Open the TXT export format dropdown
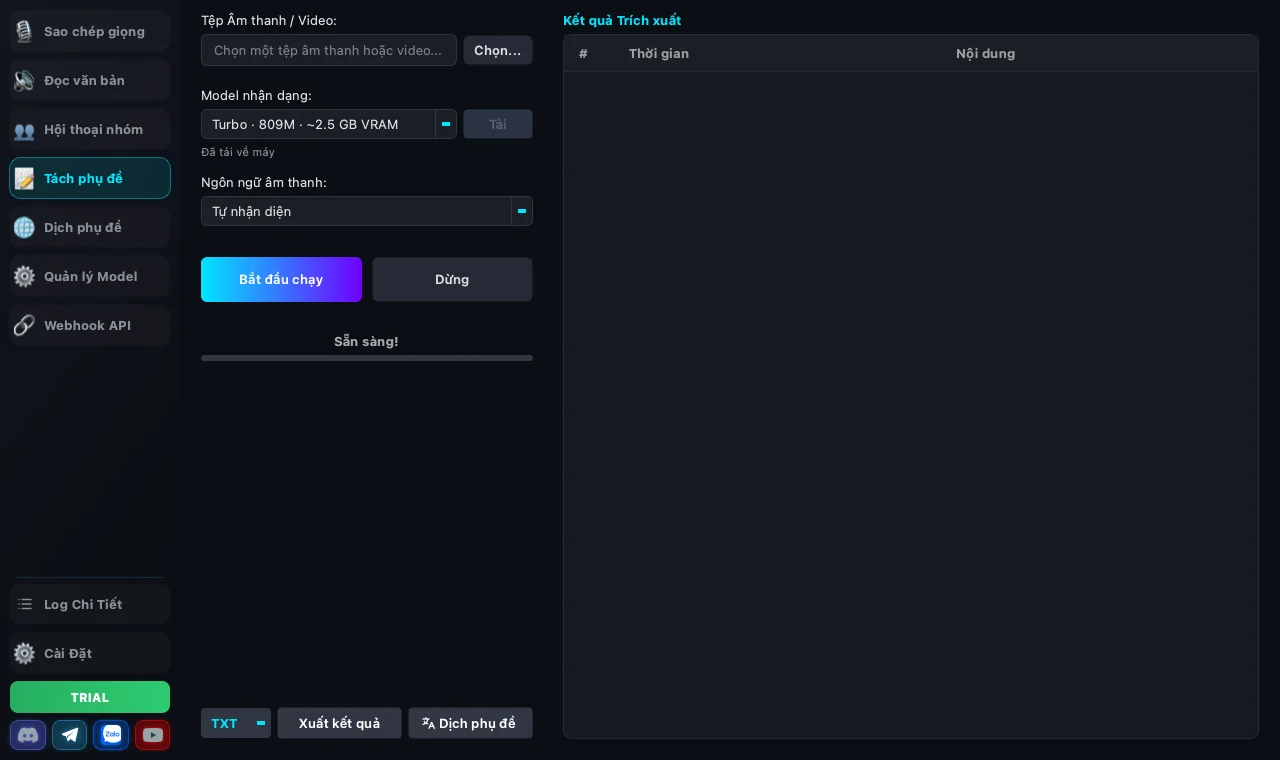This screenshot has width=1280, height=760. tap(236, 723)
